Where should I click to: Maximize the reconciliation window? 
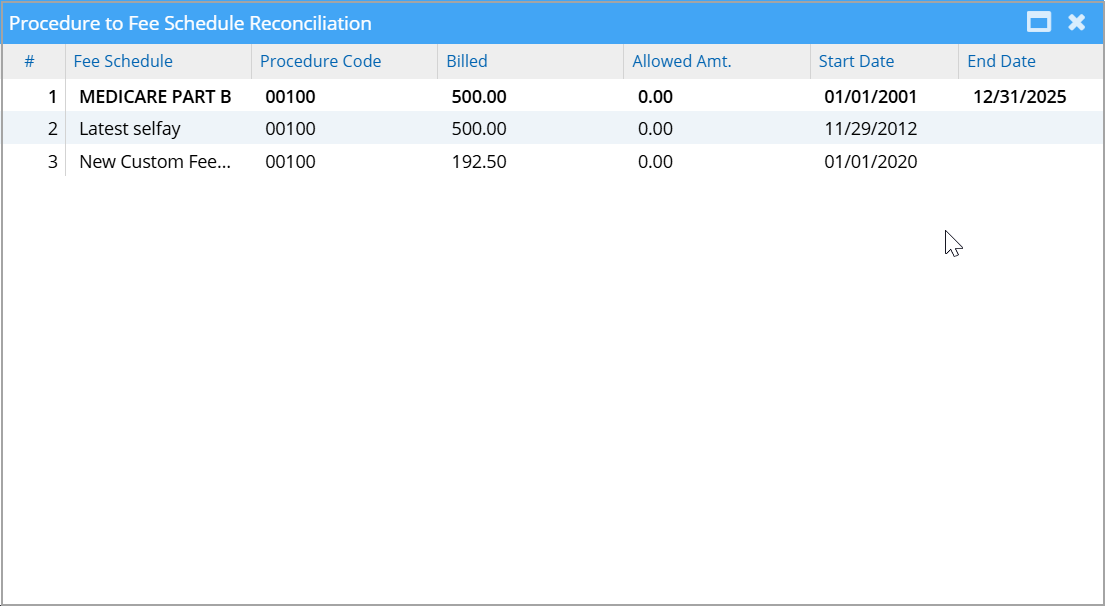tap(1040, 23)
